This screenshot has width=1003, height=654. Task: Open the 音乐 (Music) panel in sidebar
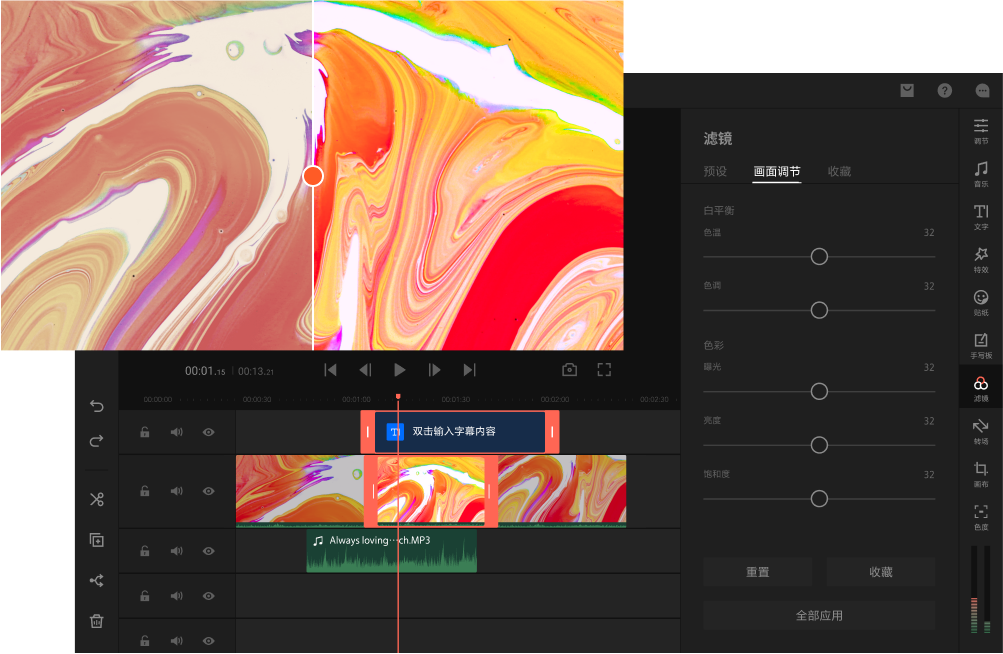tap(981, 173)
